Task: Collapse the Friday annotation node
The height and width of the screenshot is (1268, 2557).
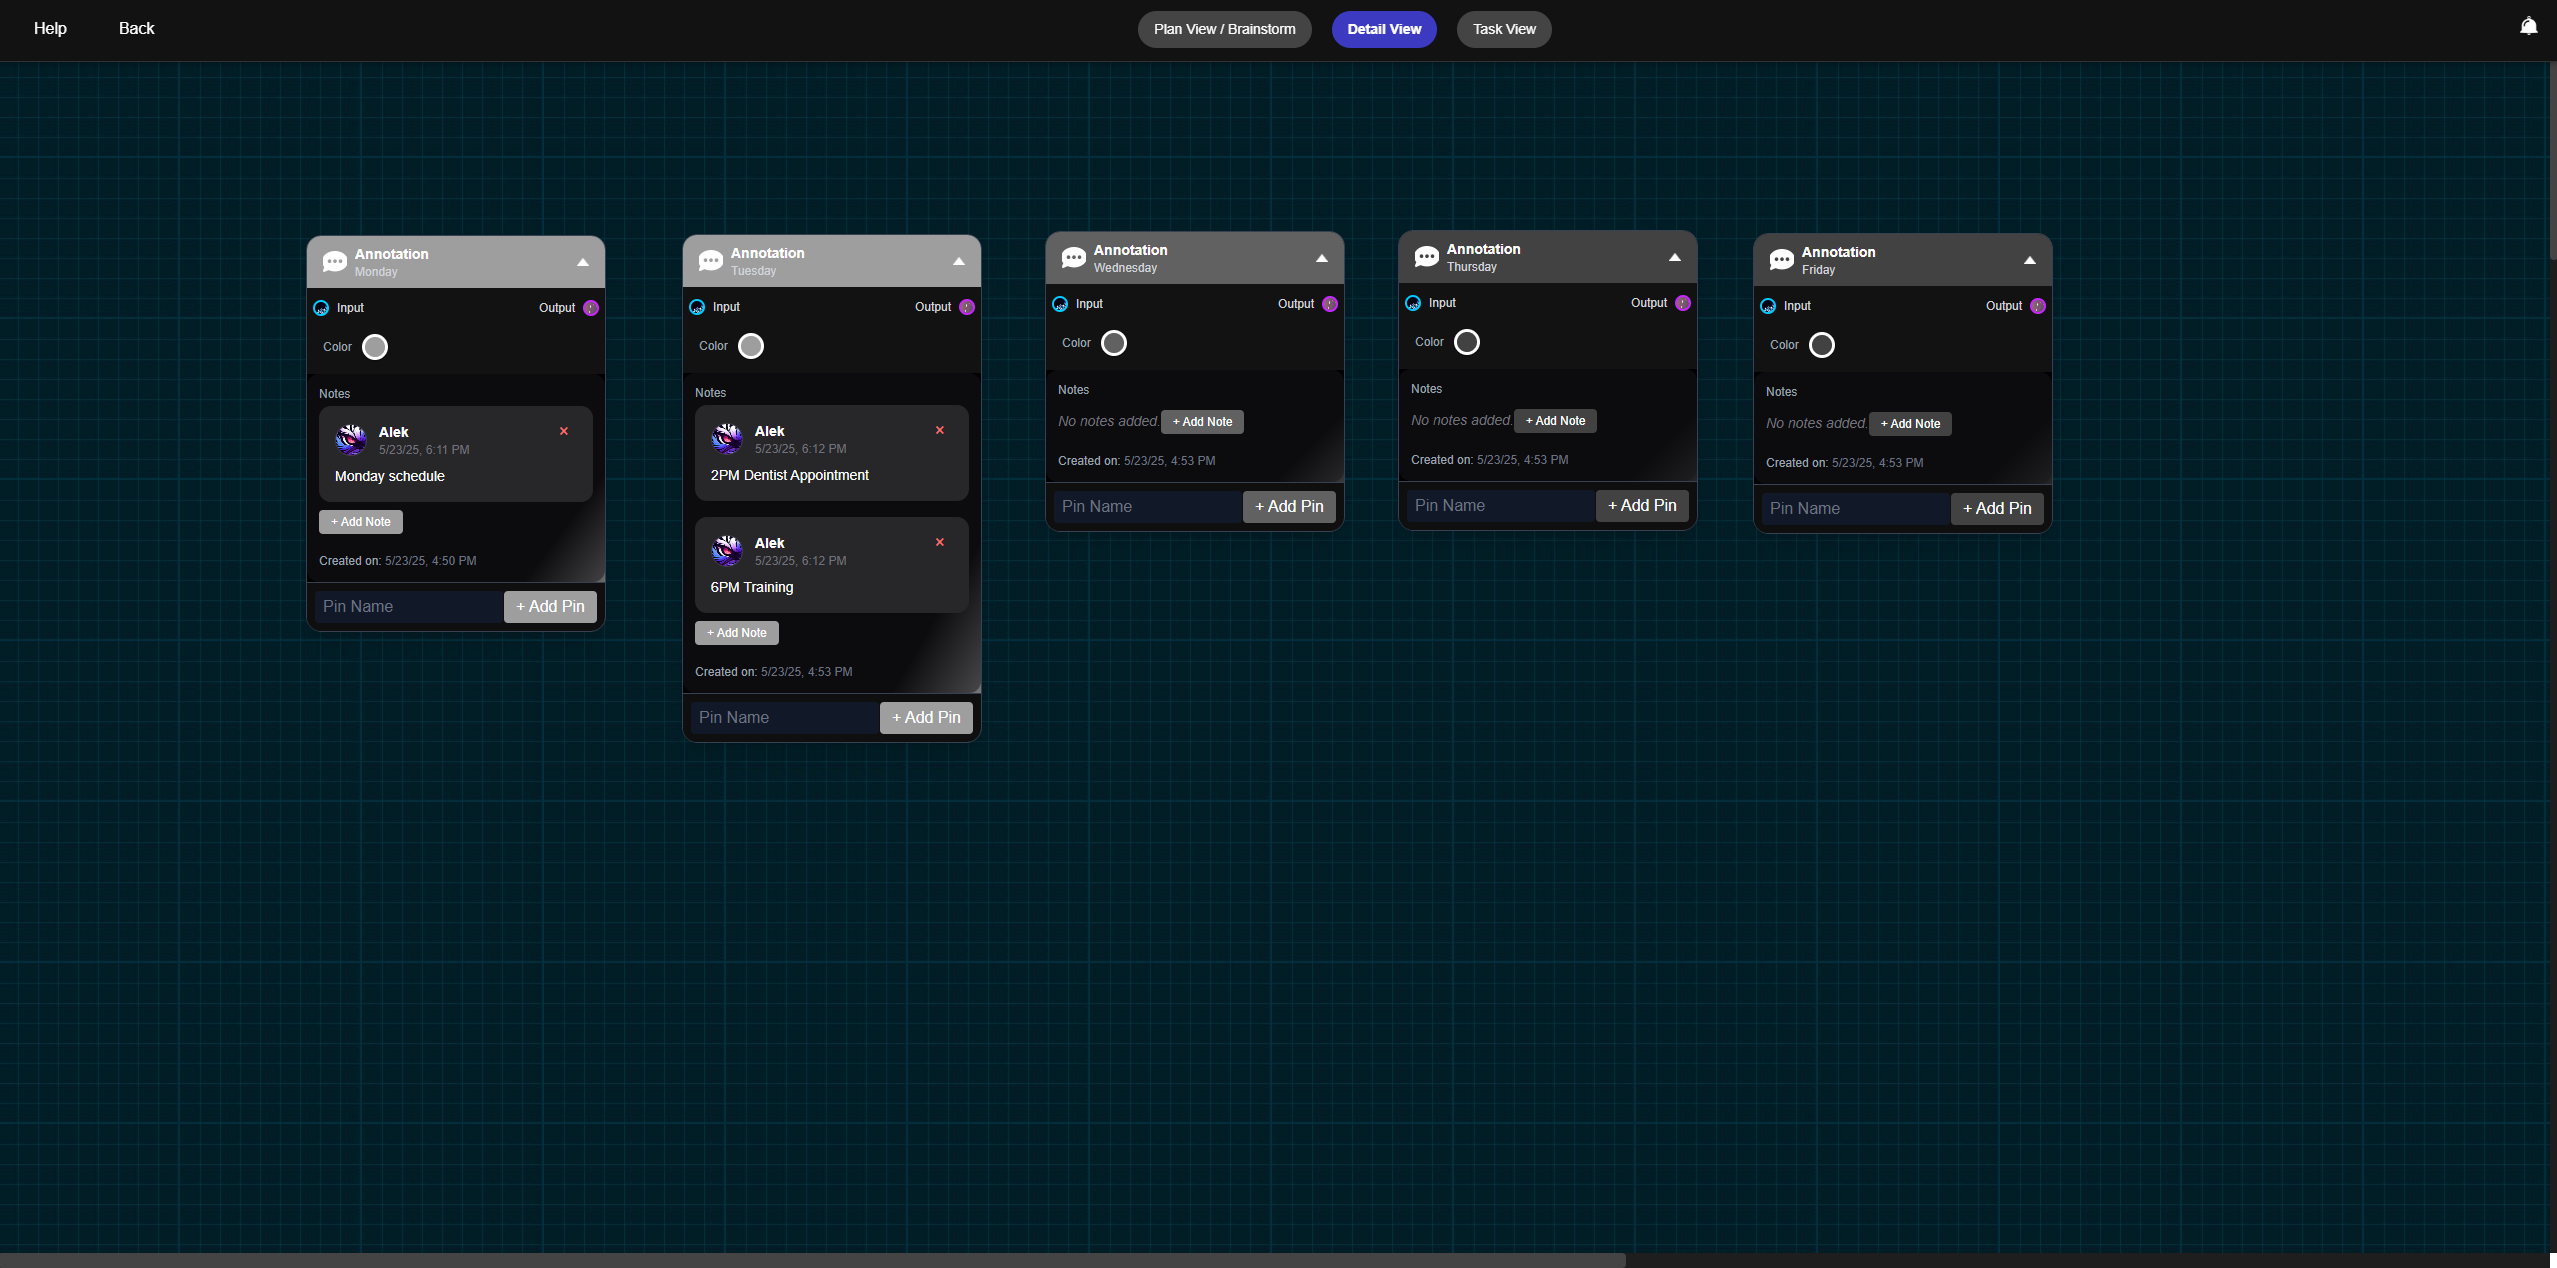Action: click(x=2030, y=260)
